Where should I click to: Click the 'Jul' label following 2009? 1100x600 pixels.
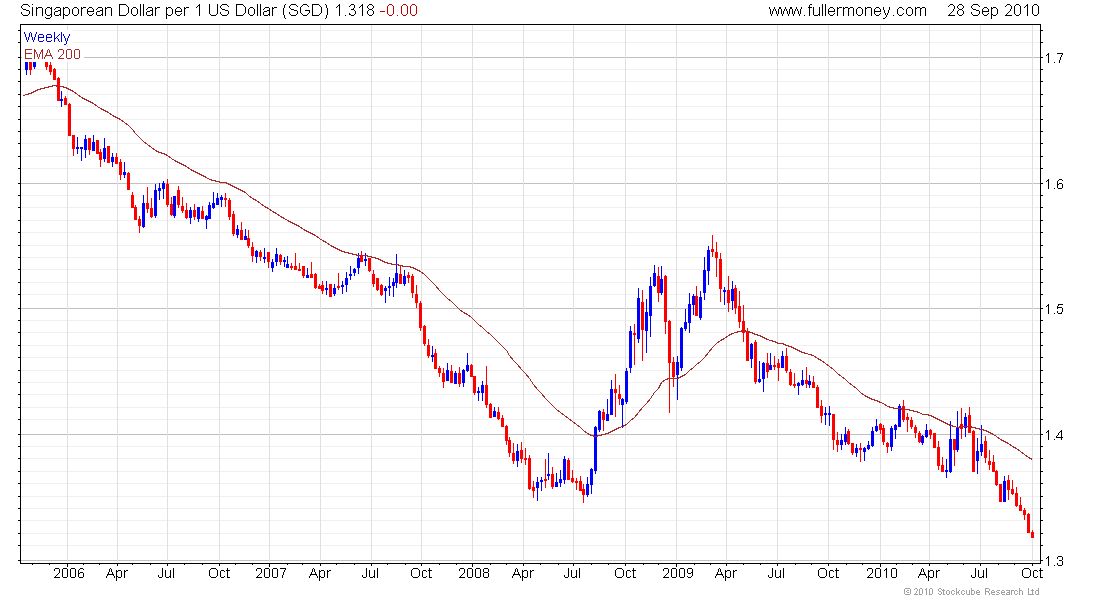(776, 573)
